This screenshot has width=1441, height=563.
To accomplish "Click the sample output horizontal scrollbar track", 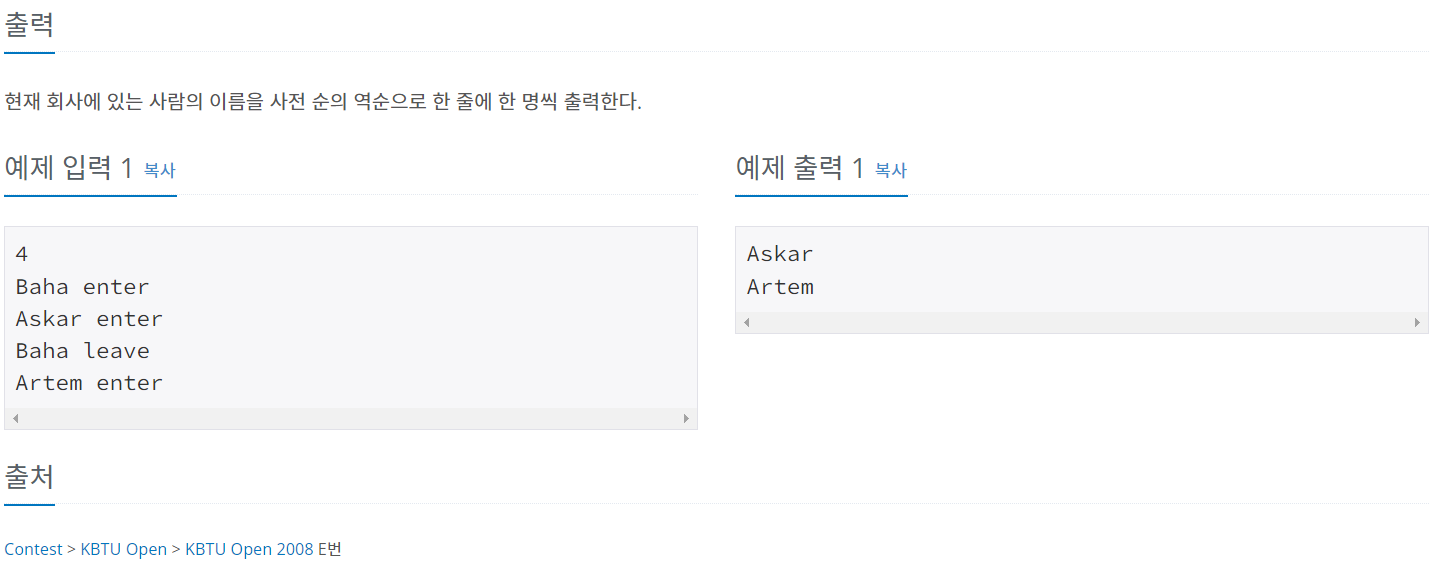I will pos(1082,322).
